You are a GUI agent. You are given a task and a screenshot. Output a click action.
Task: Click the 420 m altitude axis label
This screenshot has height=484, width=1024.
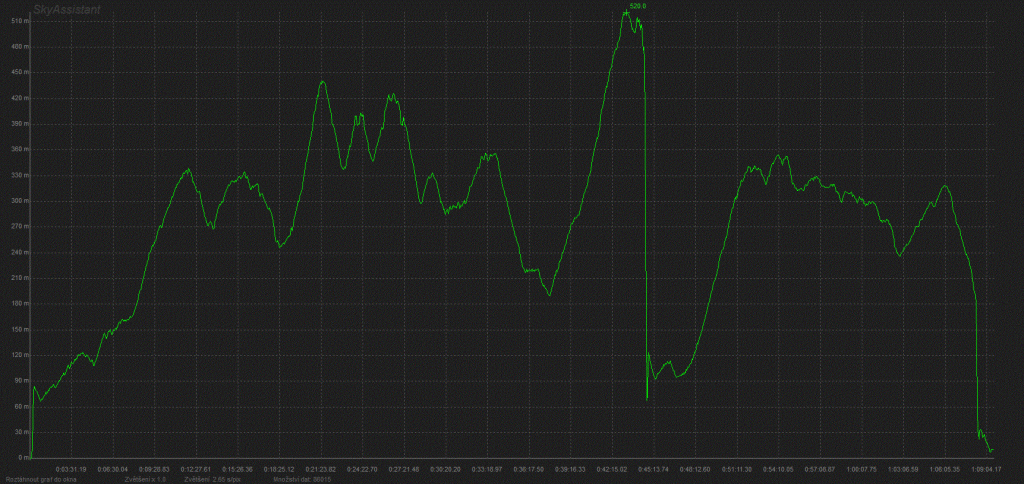[x=19, y=98]
